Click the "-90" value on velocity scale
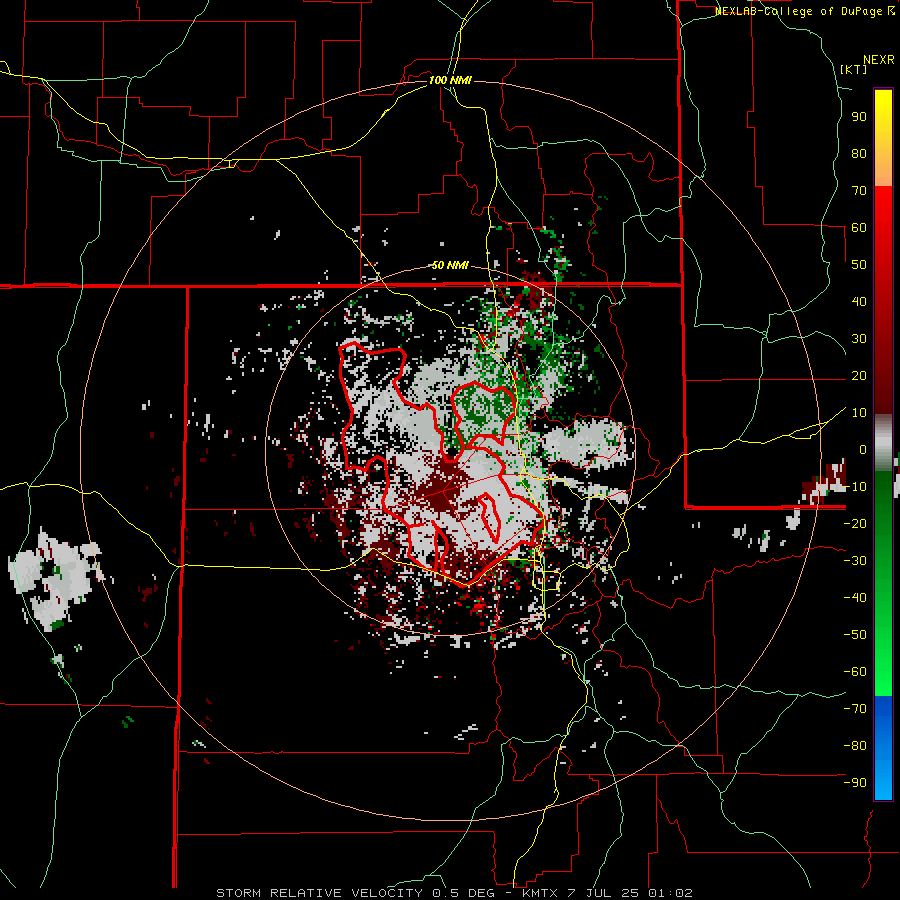Screen dimensions: 900x900 pyautogui.click(x=855, y=783)
